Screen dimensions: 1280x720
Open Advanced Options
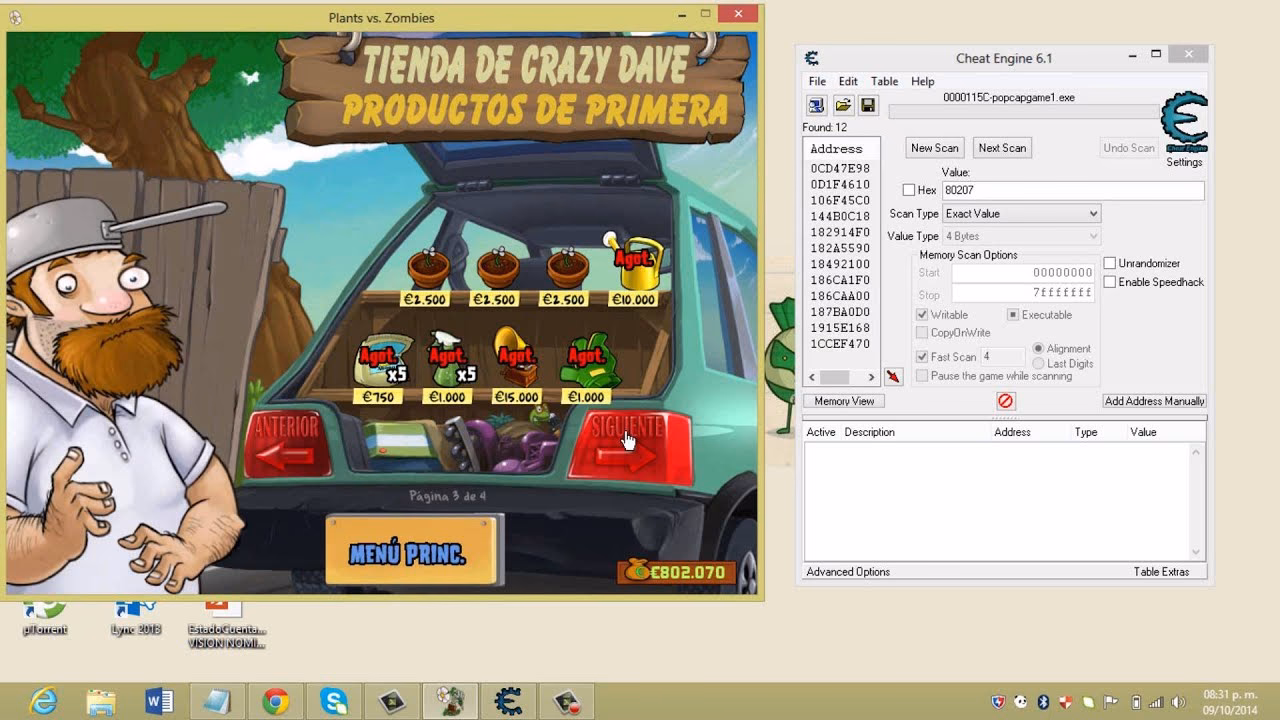pyautogui.click(x=848, y=572)
